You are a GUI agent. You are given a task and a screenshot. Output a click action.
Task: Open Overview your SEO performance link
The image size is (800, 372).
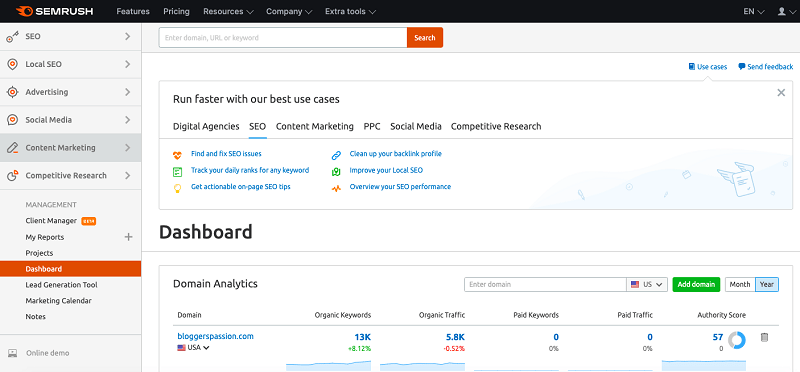point(401,187)
